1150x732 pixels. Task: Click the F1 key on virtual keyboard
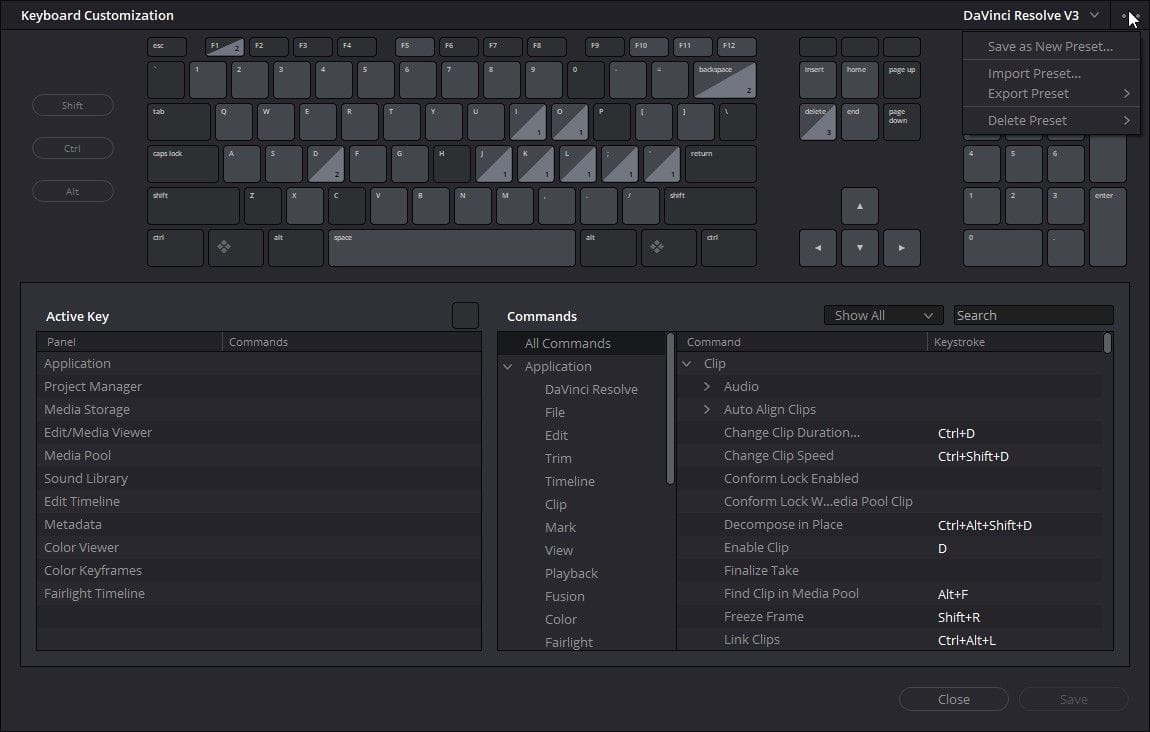(x=224, y=47)
